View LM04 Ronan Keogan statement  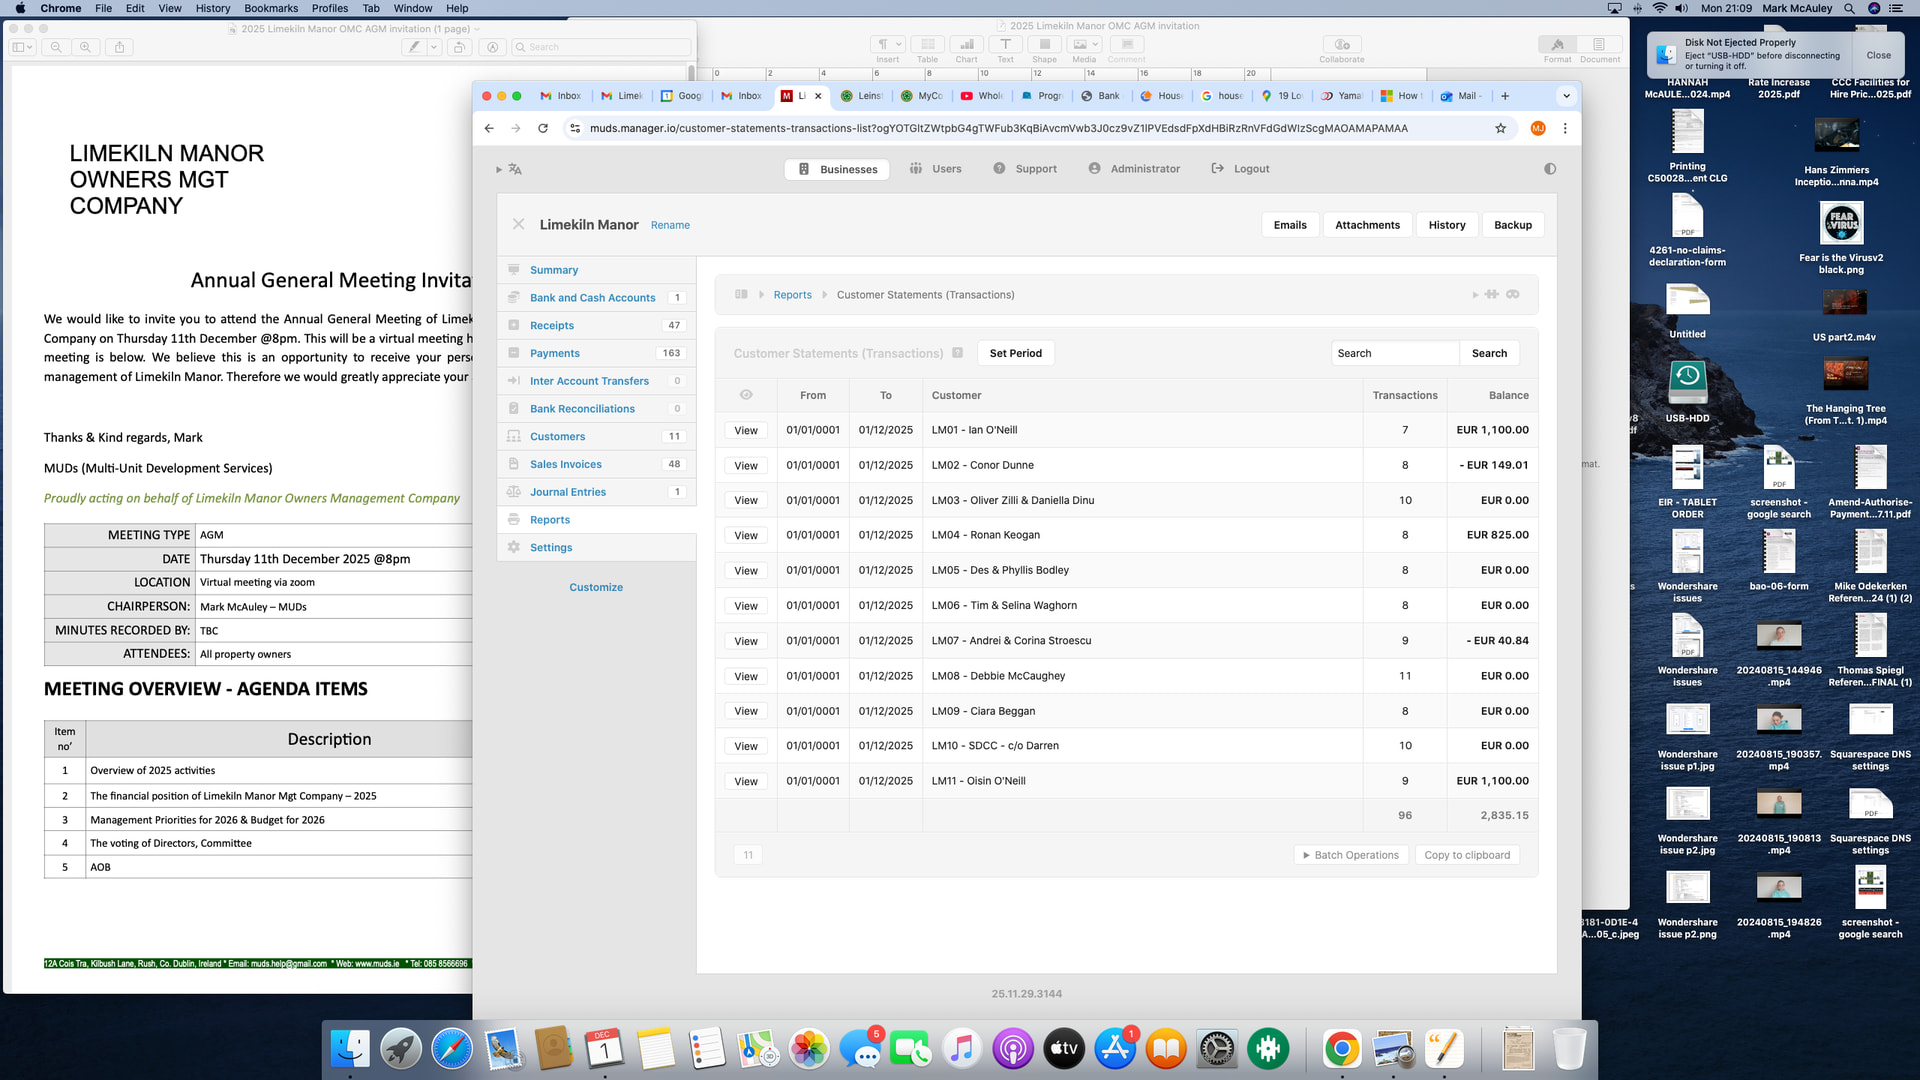click(746, 536)
